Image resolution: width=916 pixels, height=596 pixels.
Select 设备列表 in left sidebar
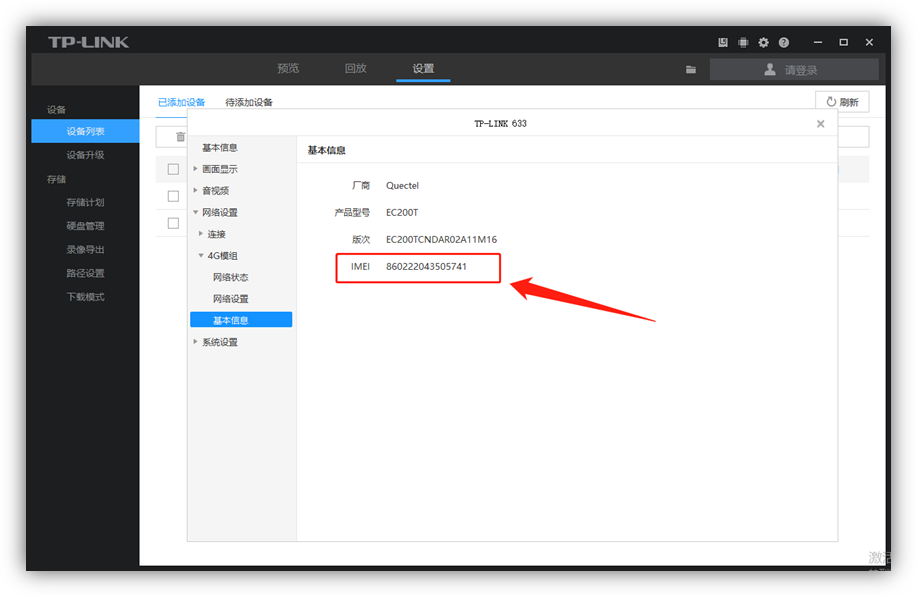tap(85, 131)
